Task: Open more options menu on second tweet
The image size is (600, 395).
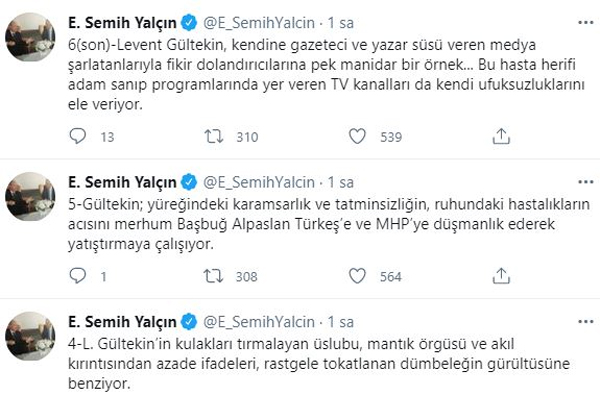Action: [585, 182]
